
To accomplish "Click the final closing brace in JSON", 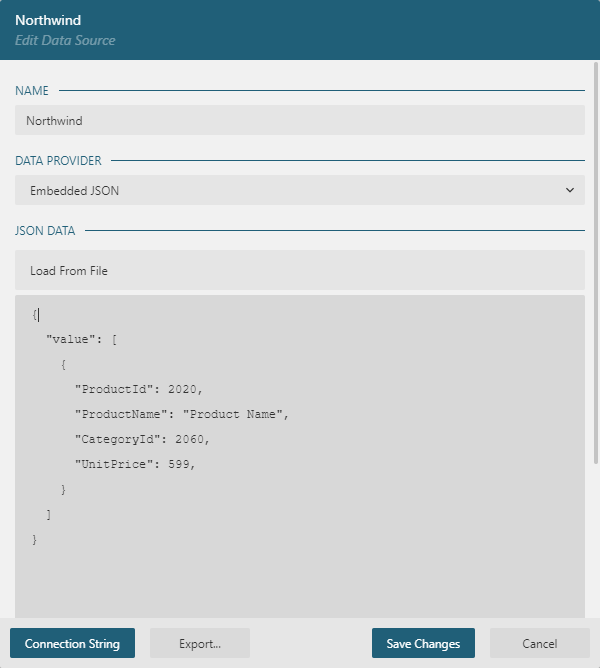I will pyautogui.click(x=35, y=539).
